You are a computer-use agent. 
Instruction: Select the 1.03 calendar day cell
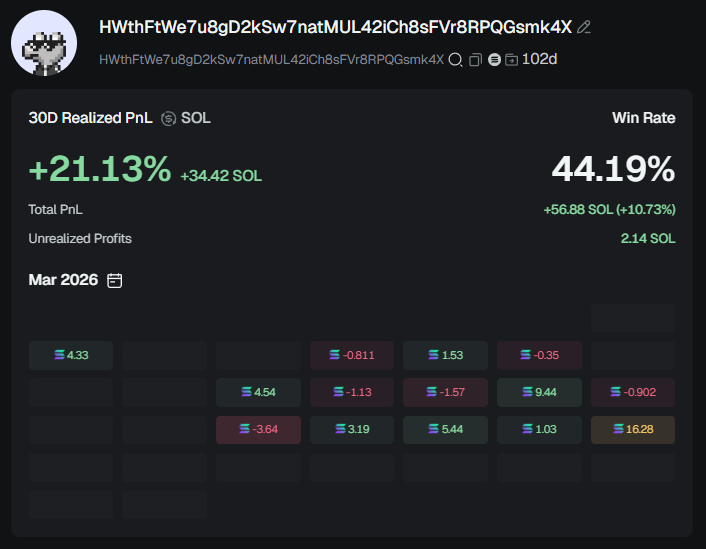coord(539,430)
